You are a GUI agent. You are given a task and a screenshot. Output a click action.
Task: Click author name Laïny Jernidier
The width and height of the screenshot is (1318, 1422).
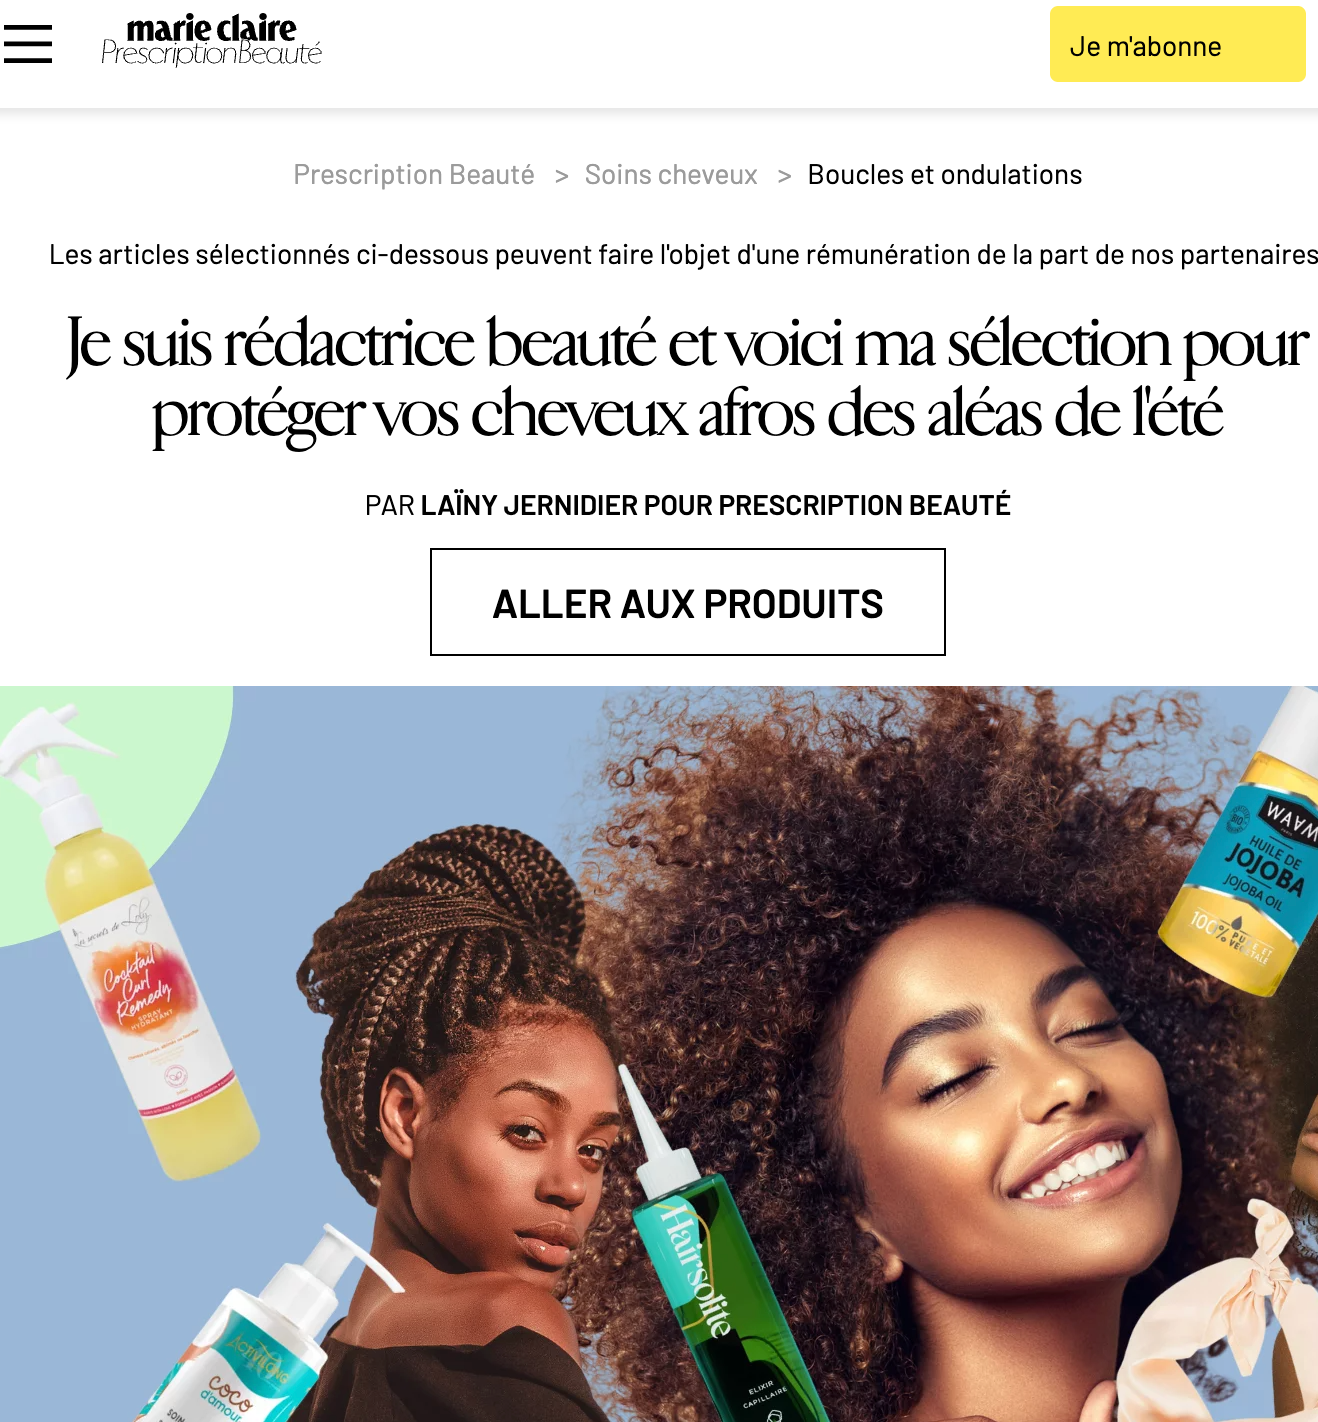pyautogui.click(x=529, y=505)
